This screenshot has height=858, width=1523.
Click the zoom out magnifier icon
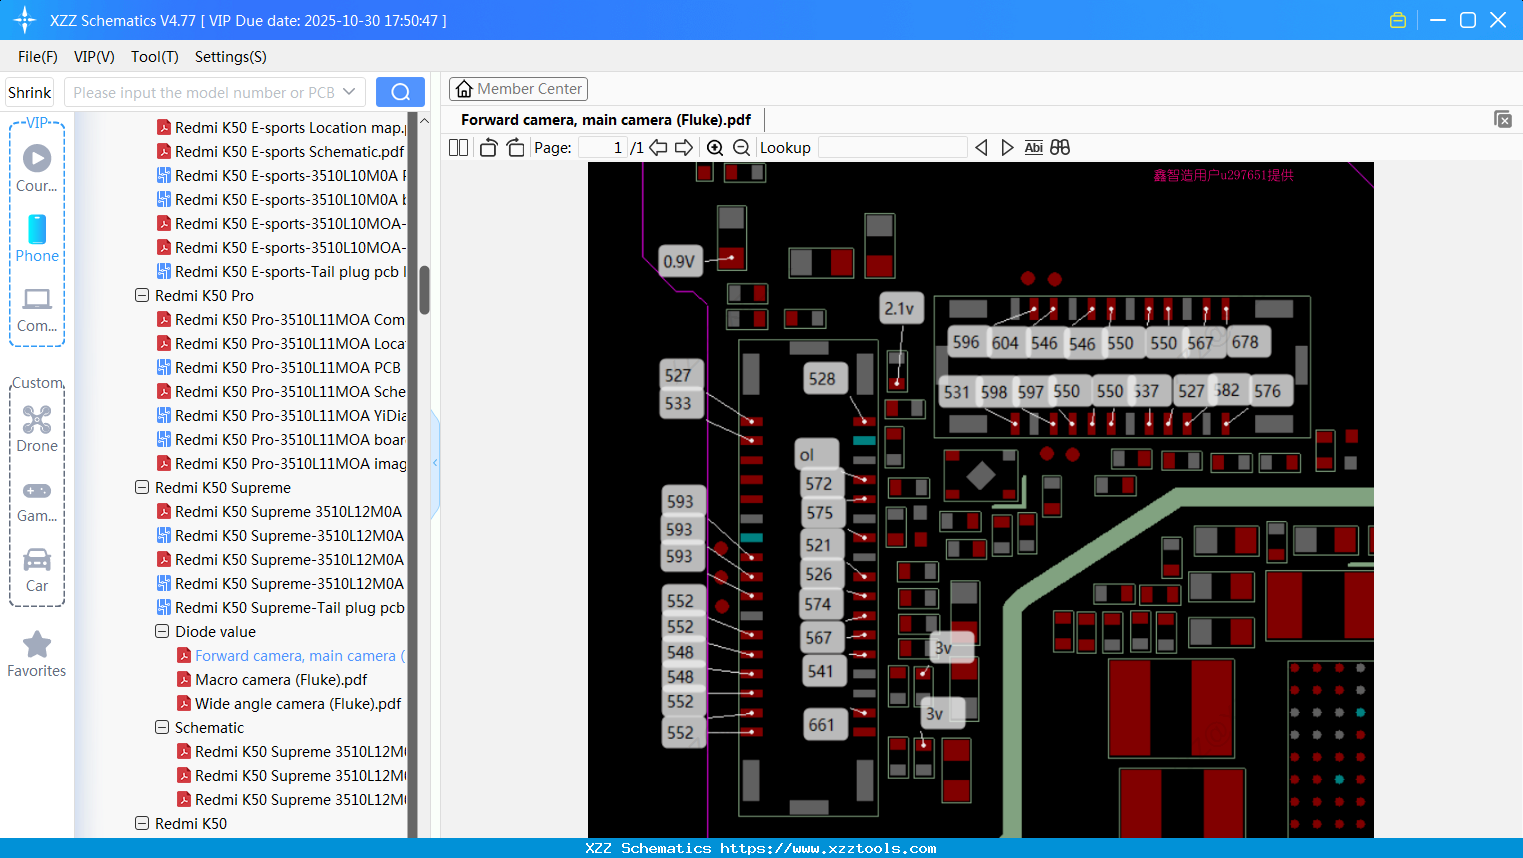point(741,148)
